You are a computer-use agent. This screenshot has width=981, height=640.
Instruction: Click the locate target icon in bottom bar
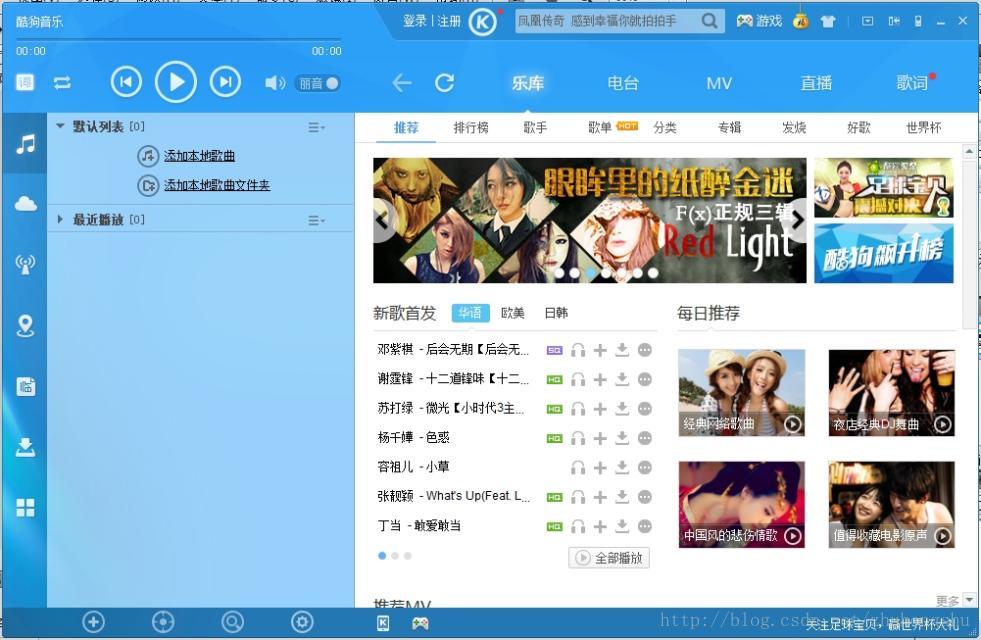163,622
